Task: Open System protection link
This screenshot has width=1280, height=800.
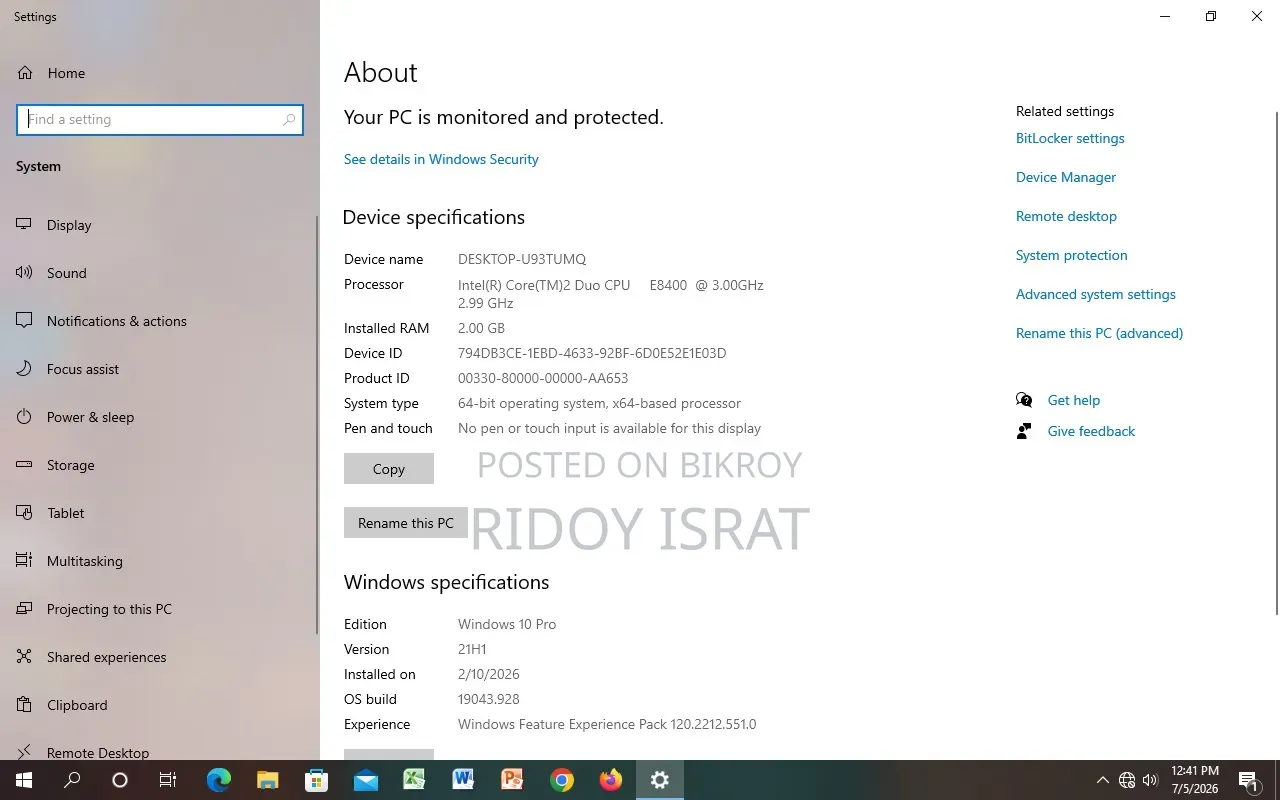Action: [x=1072, y=255]
